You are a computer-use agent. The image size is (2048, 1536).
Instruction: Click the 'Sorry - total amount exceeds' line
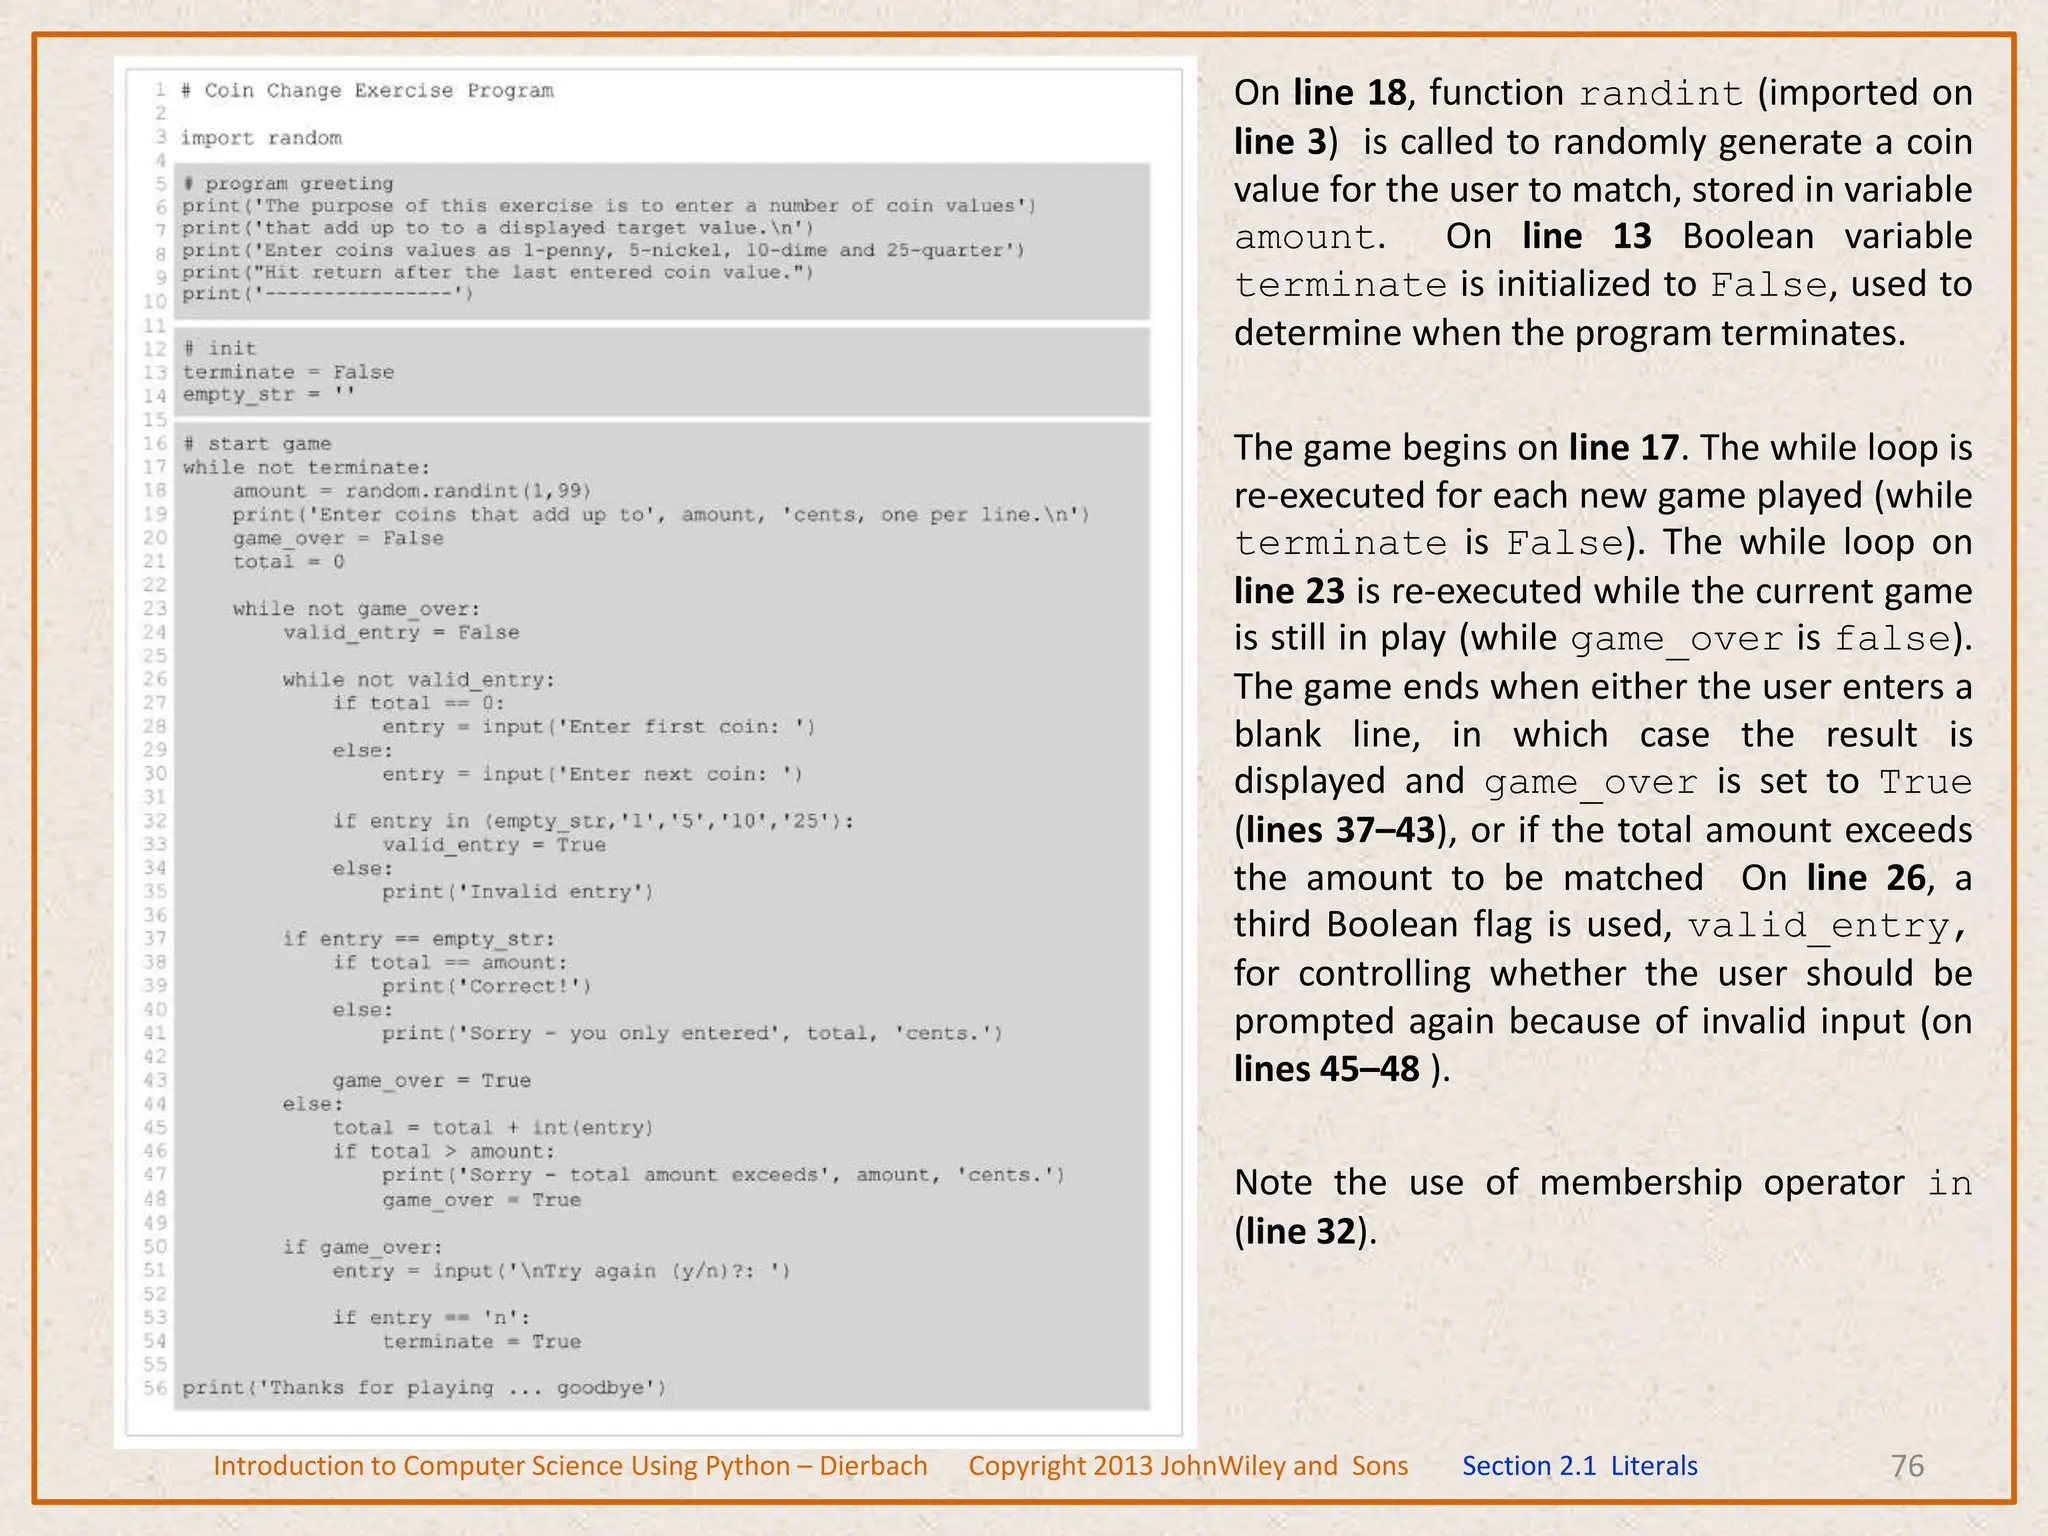pyautogui.click(x=724, y=1174)
